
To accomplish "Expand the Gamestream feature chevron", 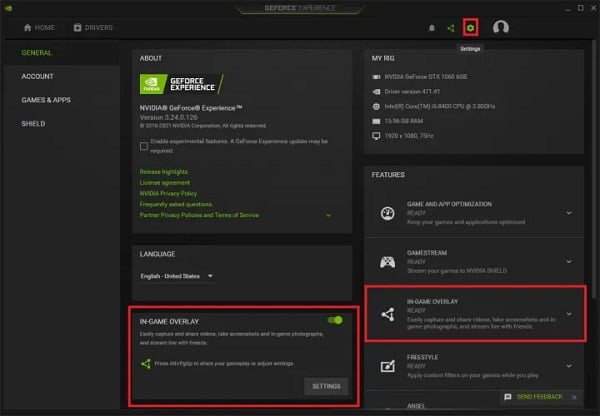I will tap(569, 261).
